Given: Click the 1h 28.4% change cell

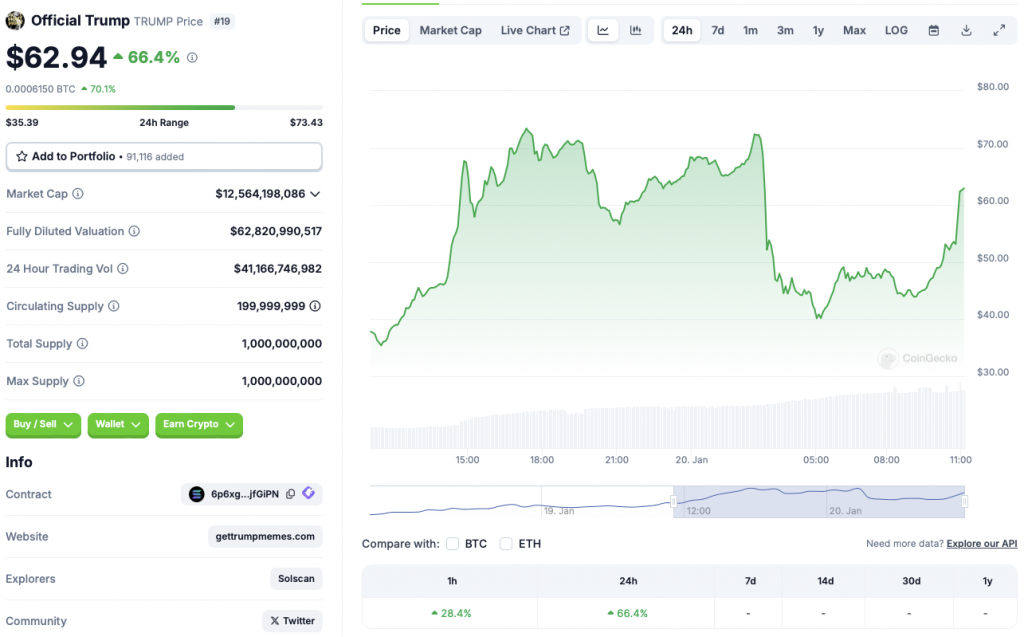Looking at the screenshot, I should pos(450,613).
